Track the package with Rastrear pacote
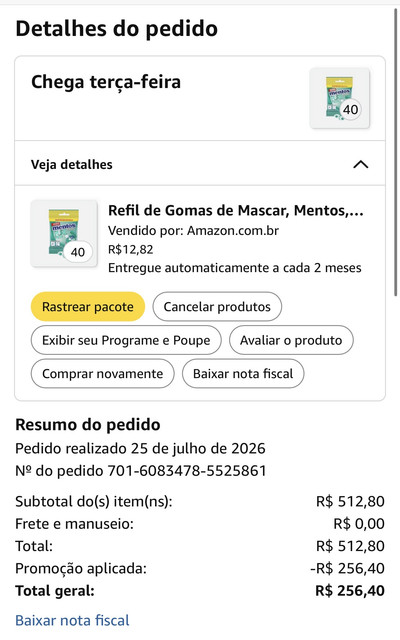The height and width of the screenshot is (640, 400). pos(88,307)
